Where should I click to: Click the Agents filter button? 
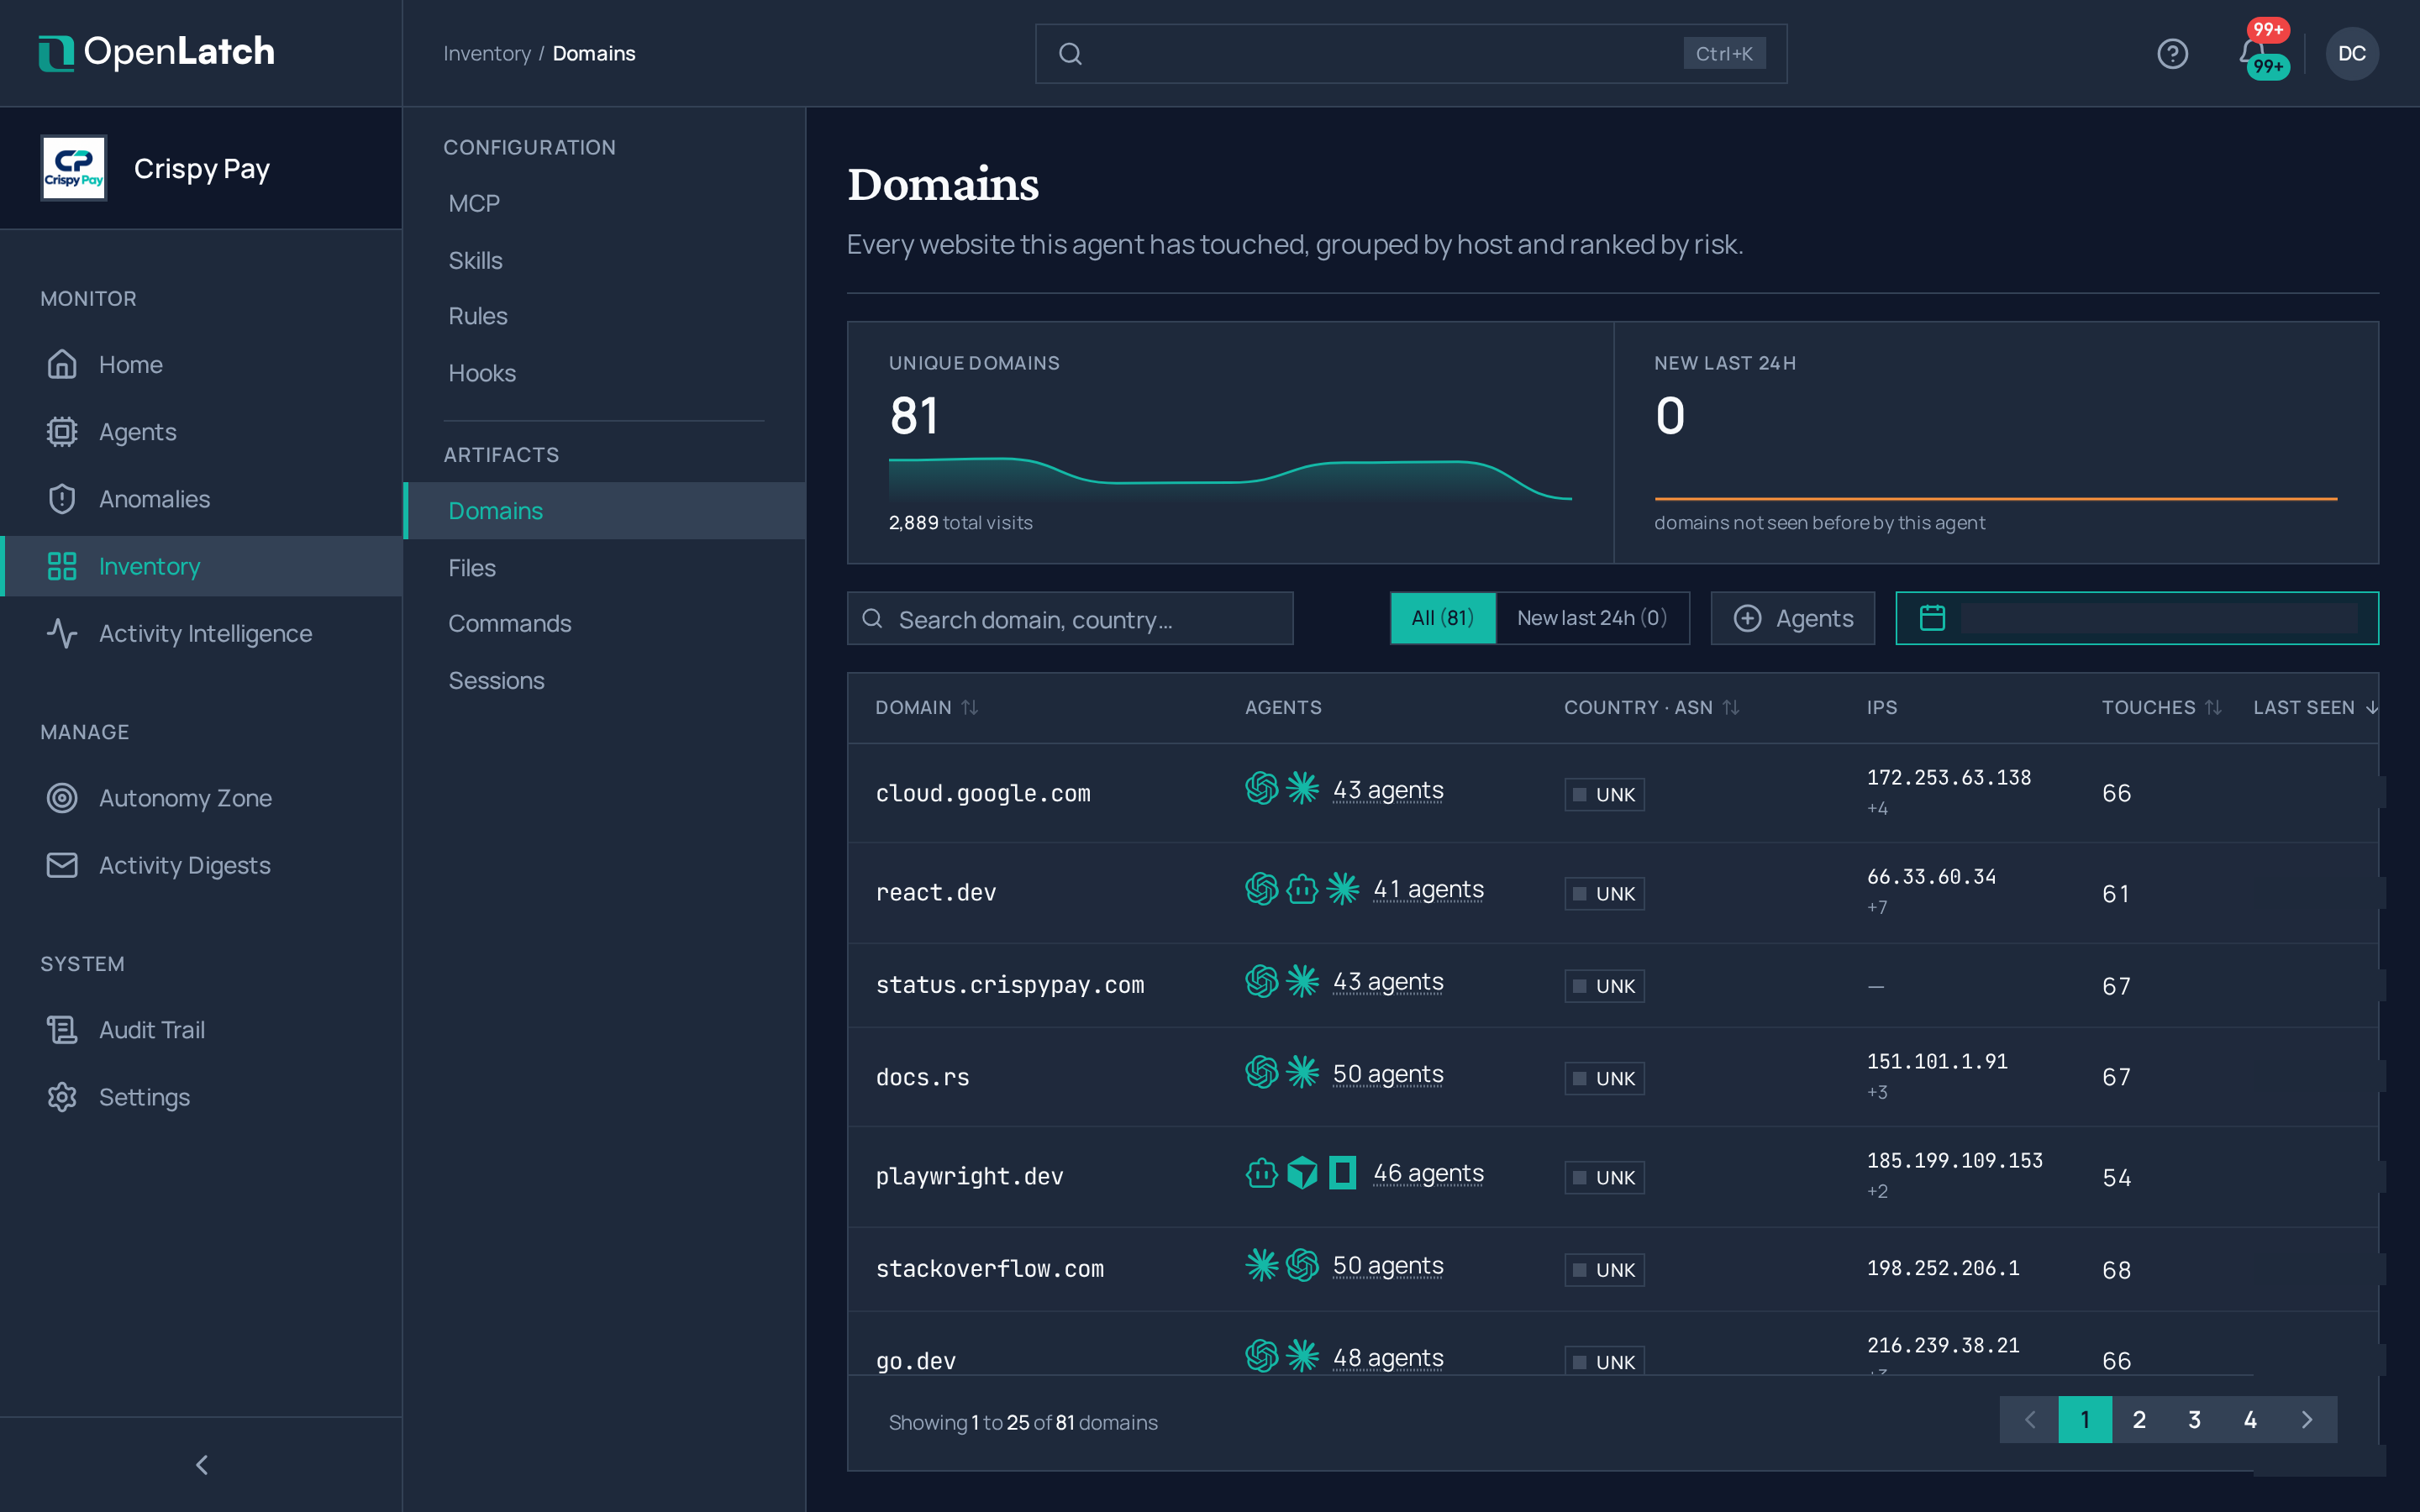click(1792, 618)
